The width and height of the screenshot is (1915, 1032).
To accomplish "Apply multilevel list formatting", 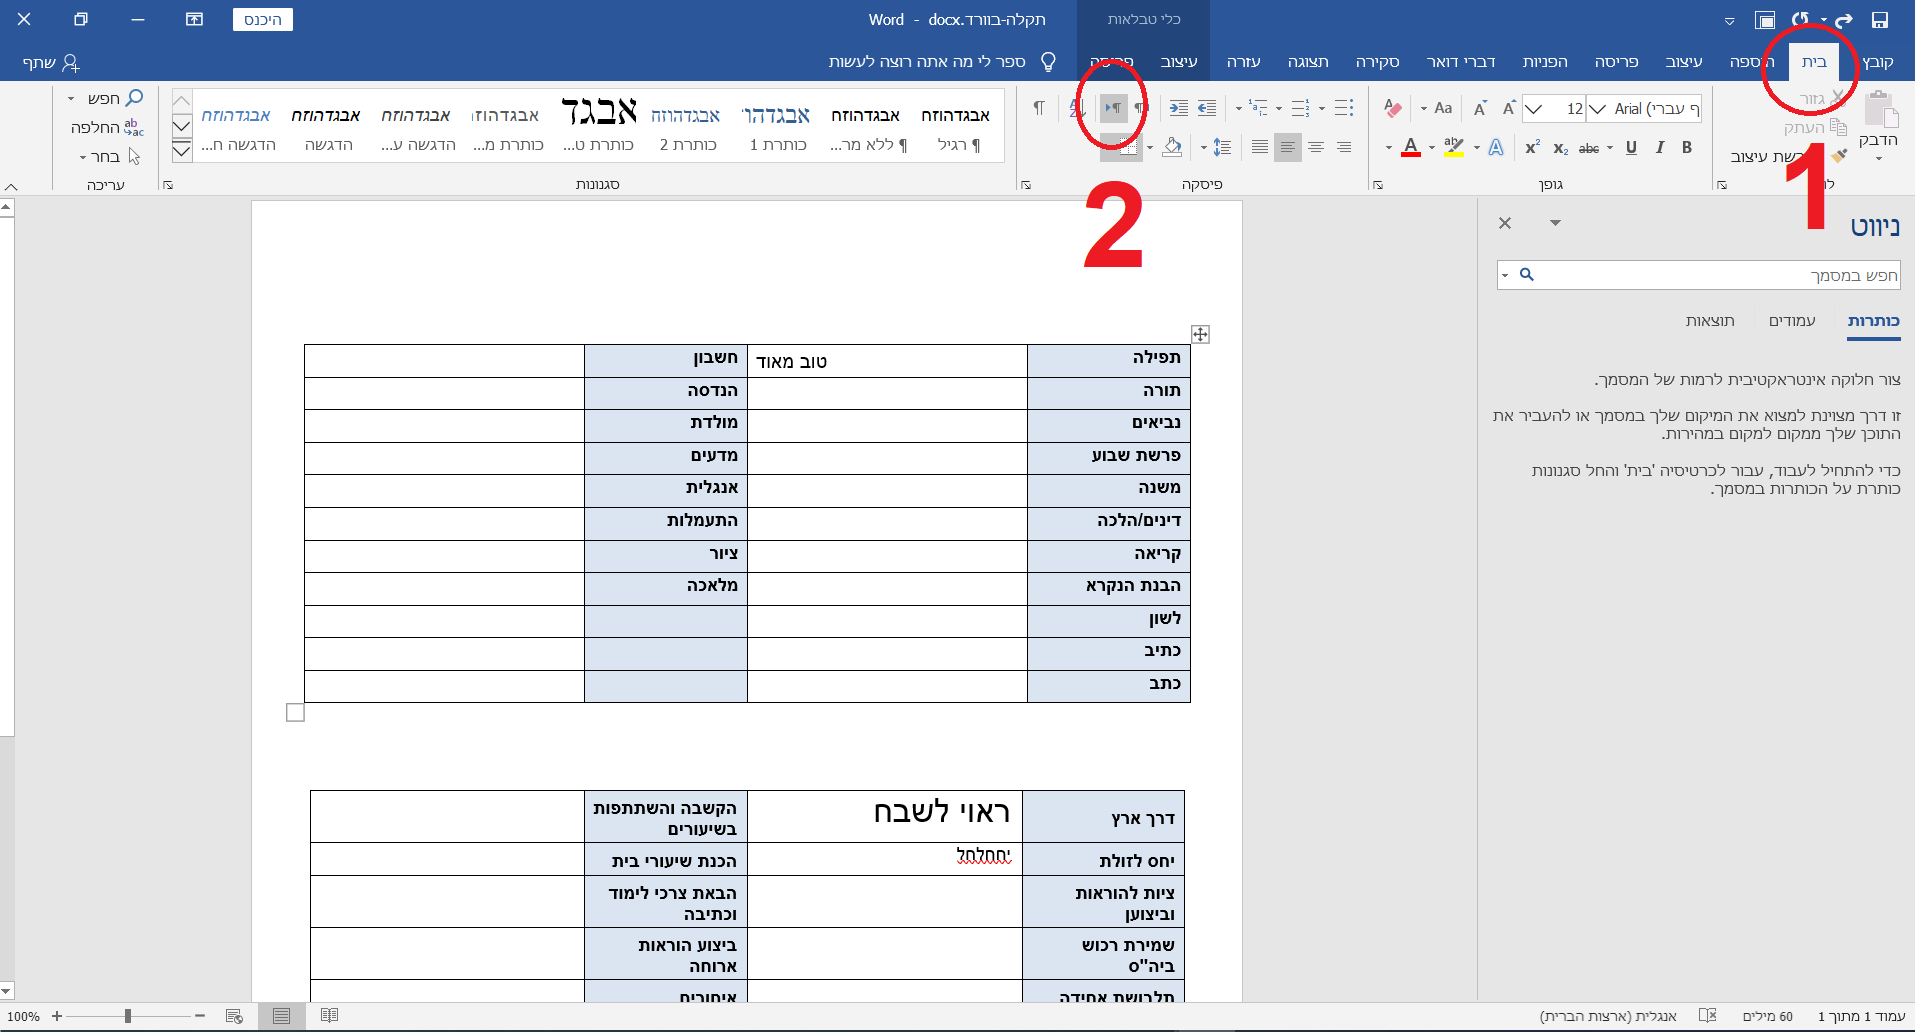I will [1258, 108].
